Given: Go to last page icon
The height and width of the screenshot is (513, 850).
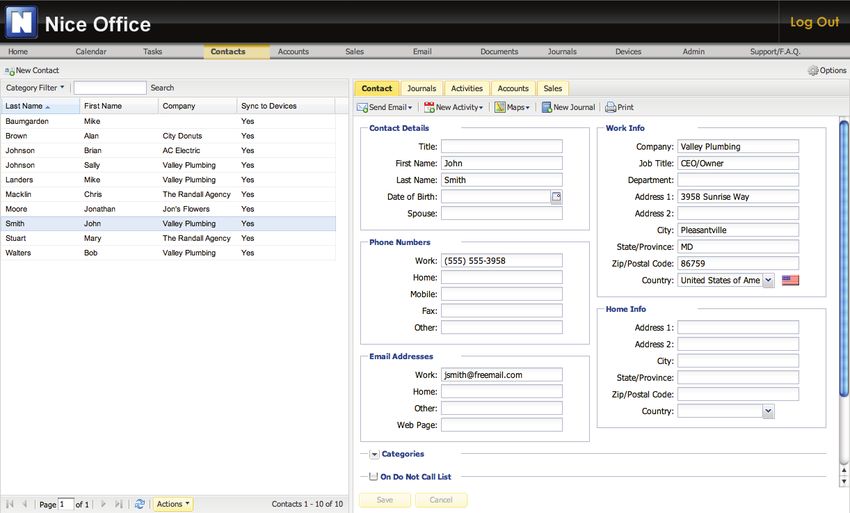Looking at the screenshot, I should point(119,504).
